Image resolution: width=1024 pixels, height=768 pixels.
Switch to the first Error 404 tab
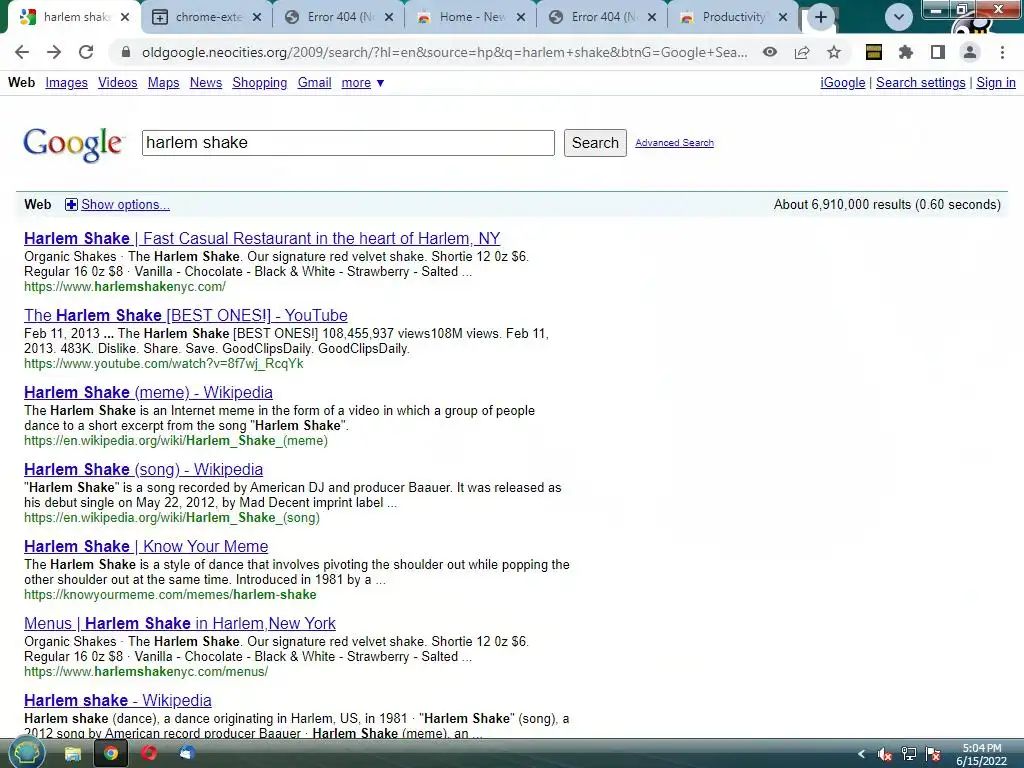pos(338,17)
